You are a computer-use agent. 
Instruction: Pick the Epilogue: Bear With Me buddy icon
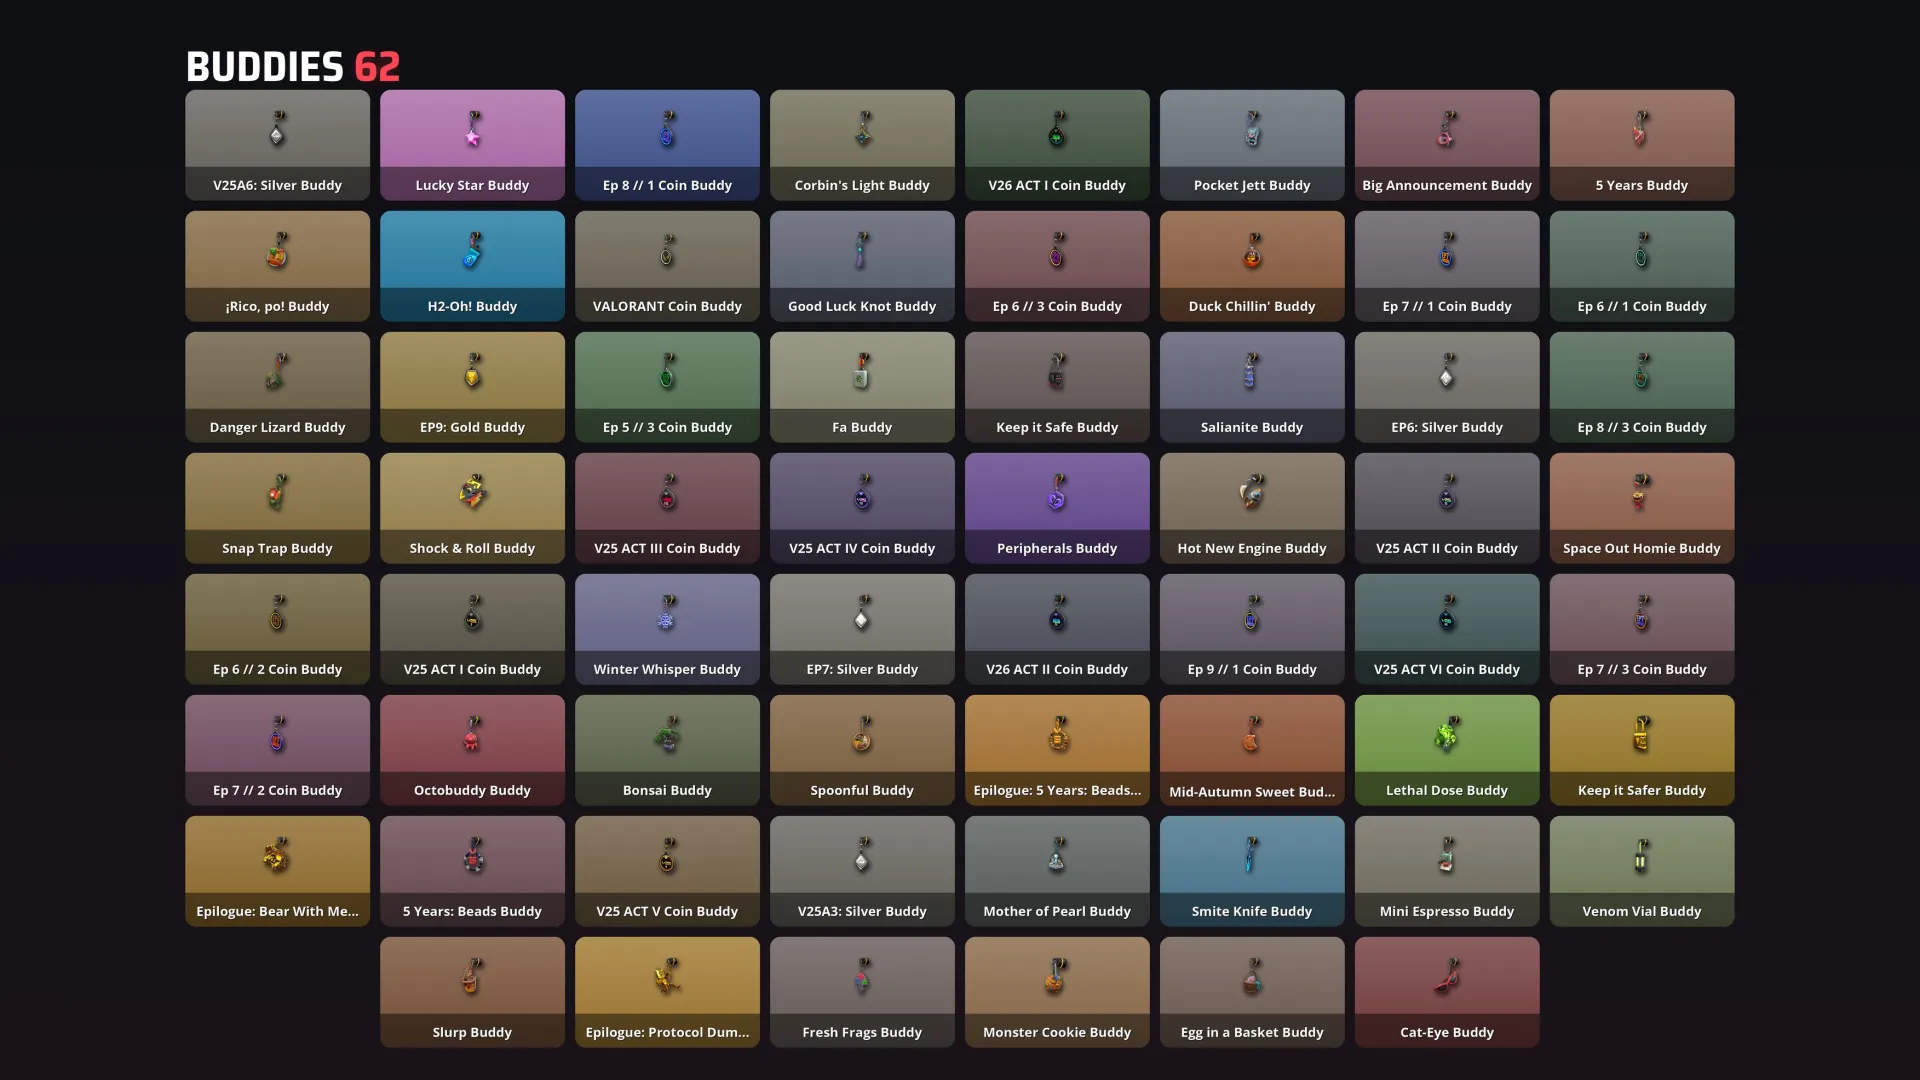coord(277,855)
